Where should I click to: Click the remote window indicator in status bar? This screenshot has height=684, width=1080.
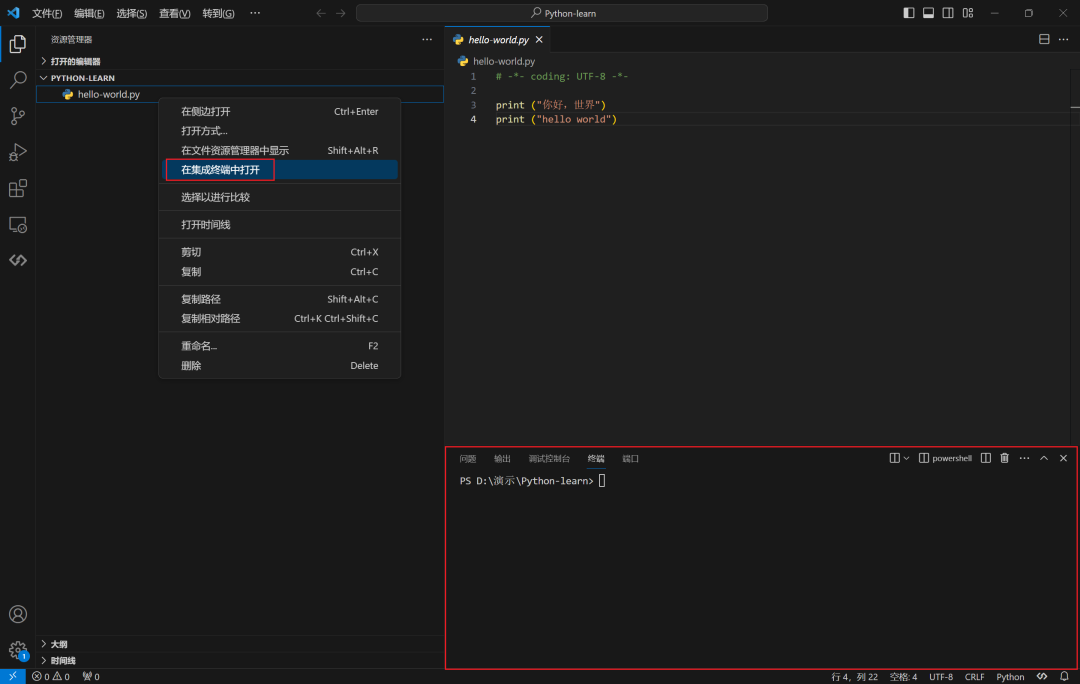(12, 676)
